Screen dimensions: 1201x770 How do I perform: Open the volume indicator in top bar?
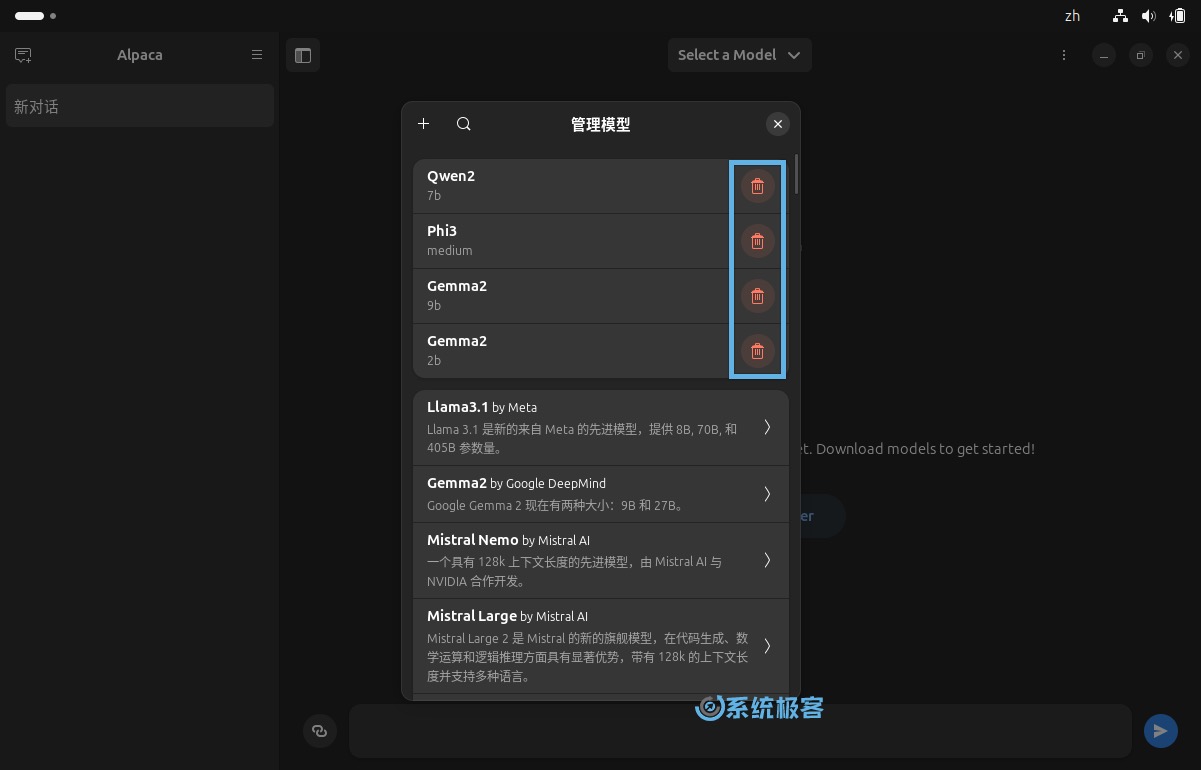point(1149,16)
